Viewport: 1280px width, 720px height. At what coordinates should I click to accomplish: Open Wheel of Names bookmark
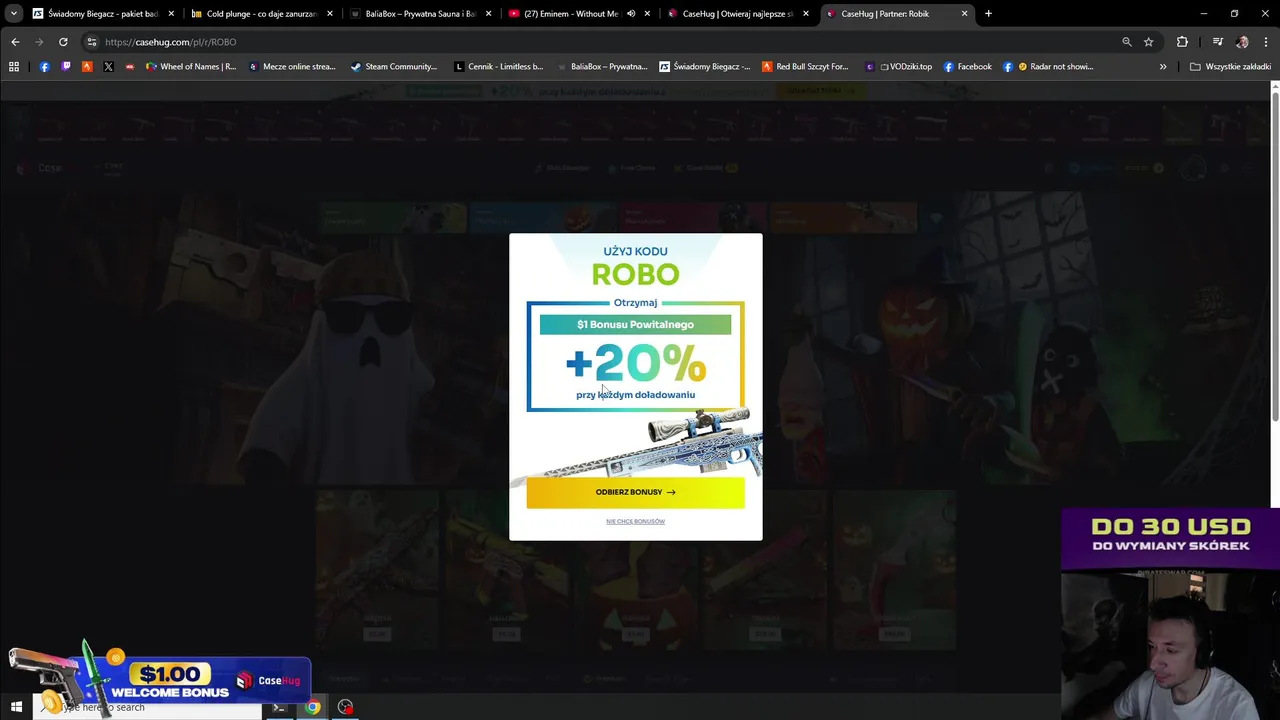(190, 67)
